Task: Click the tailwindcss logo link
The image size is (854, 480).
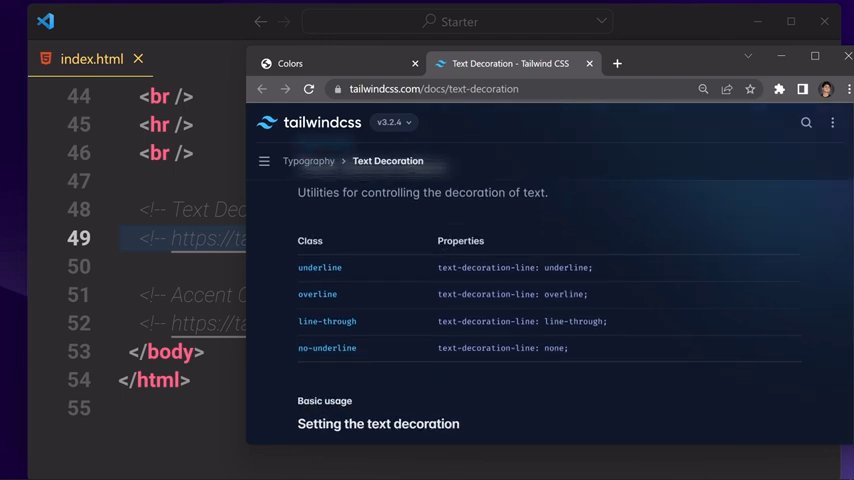Action: [309, 123]
